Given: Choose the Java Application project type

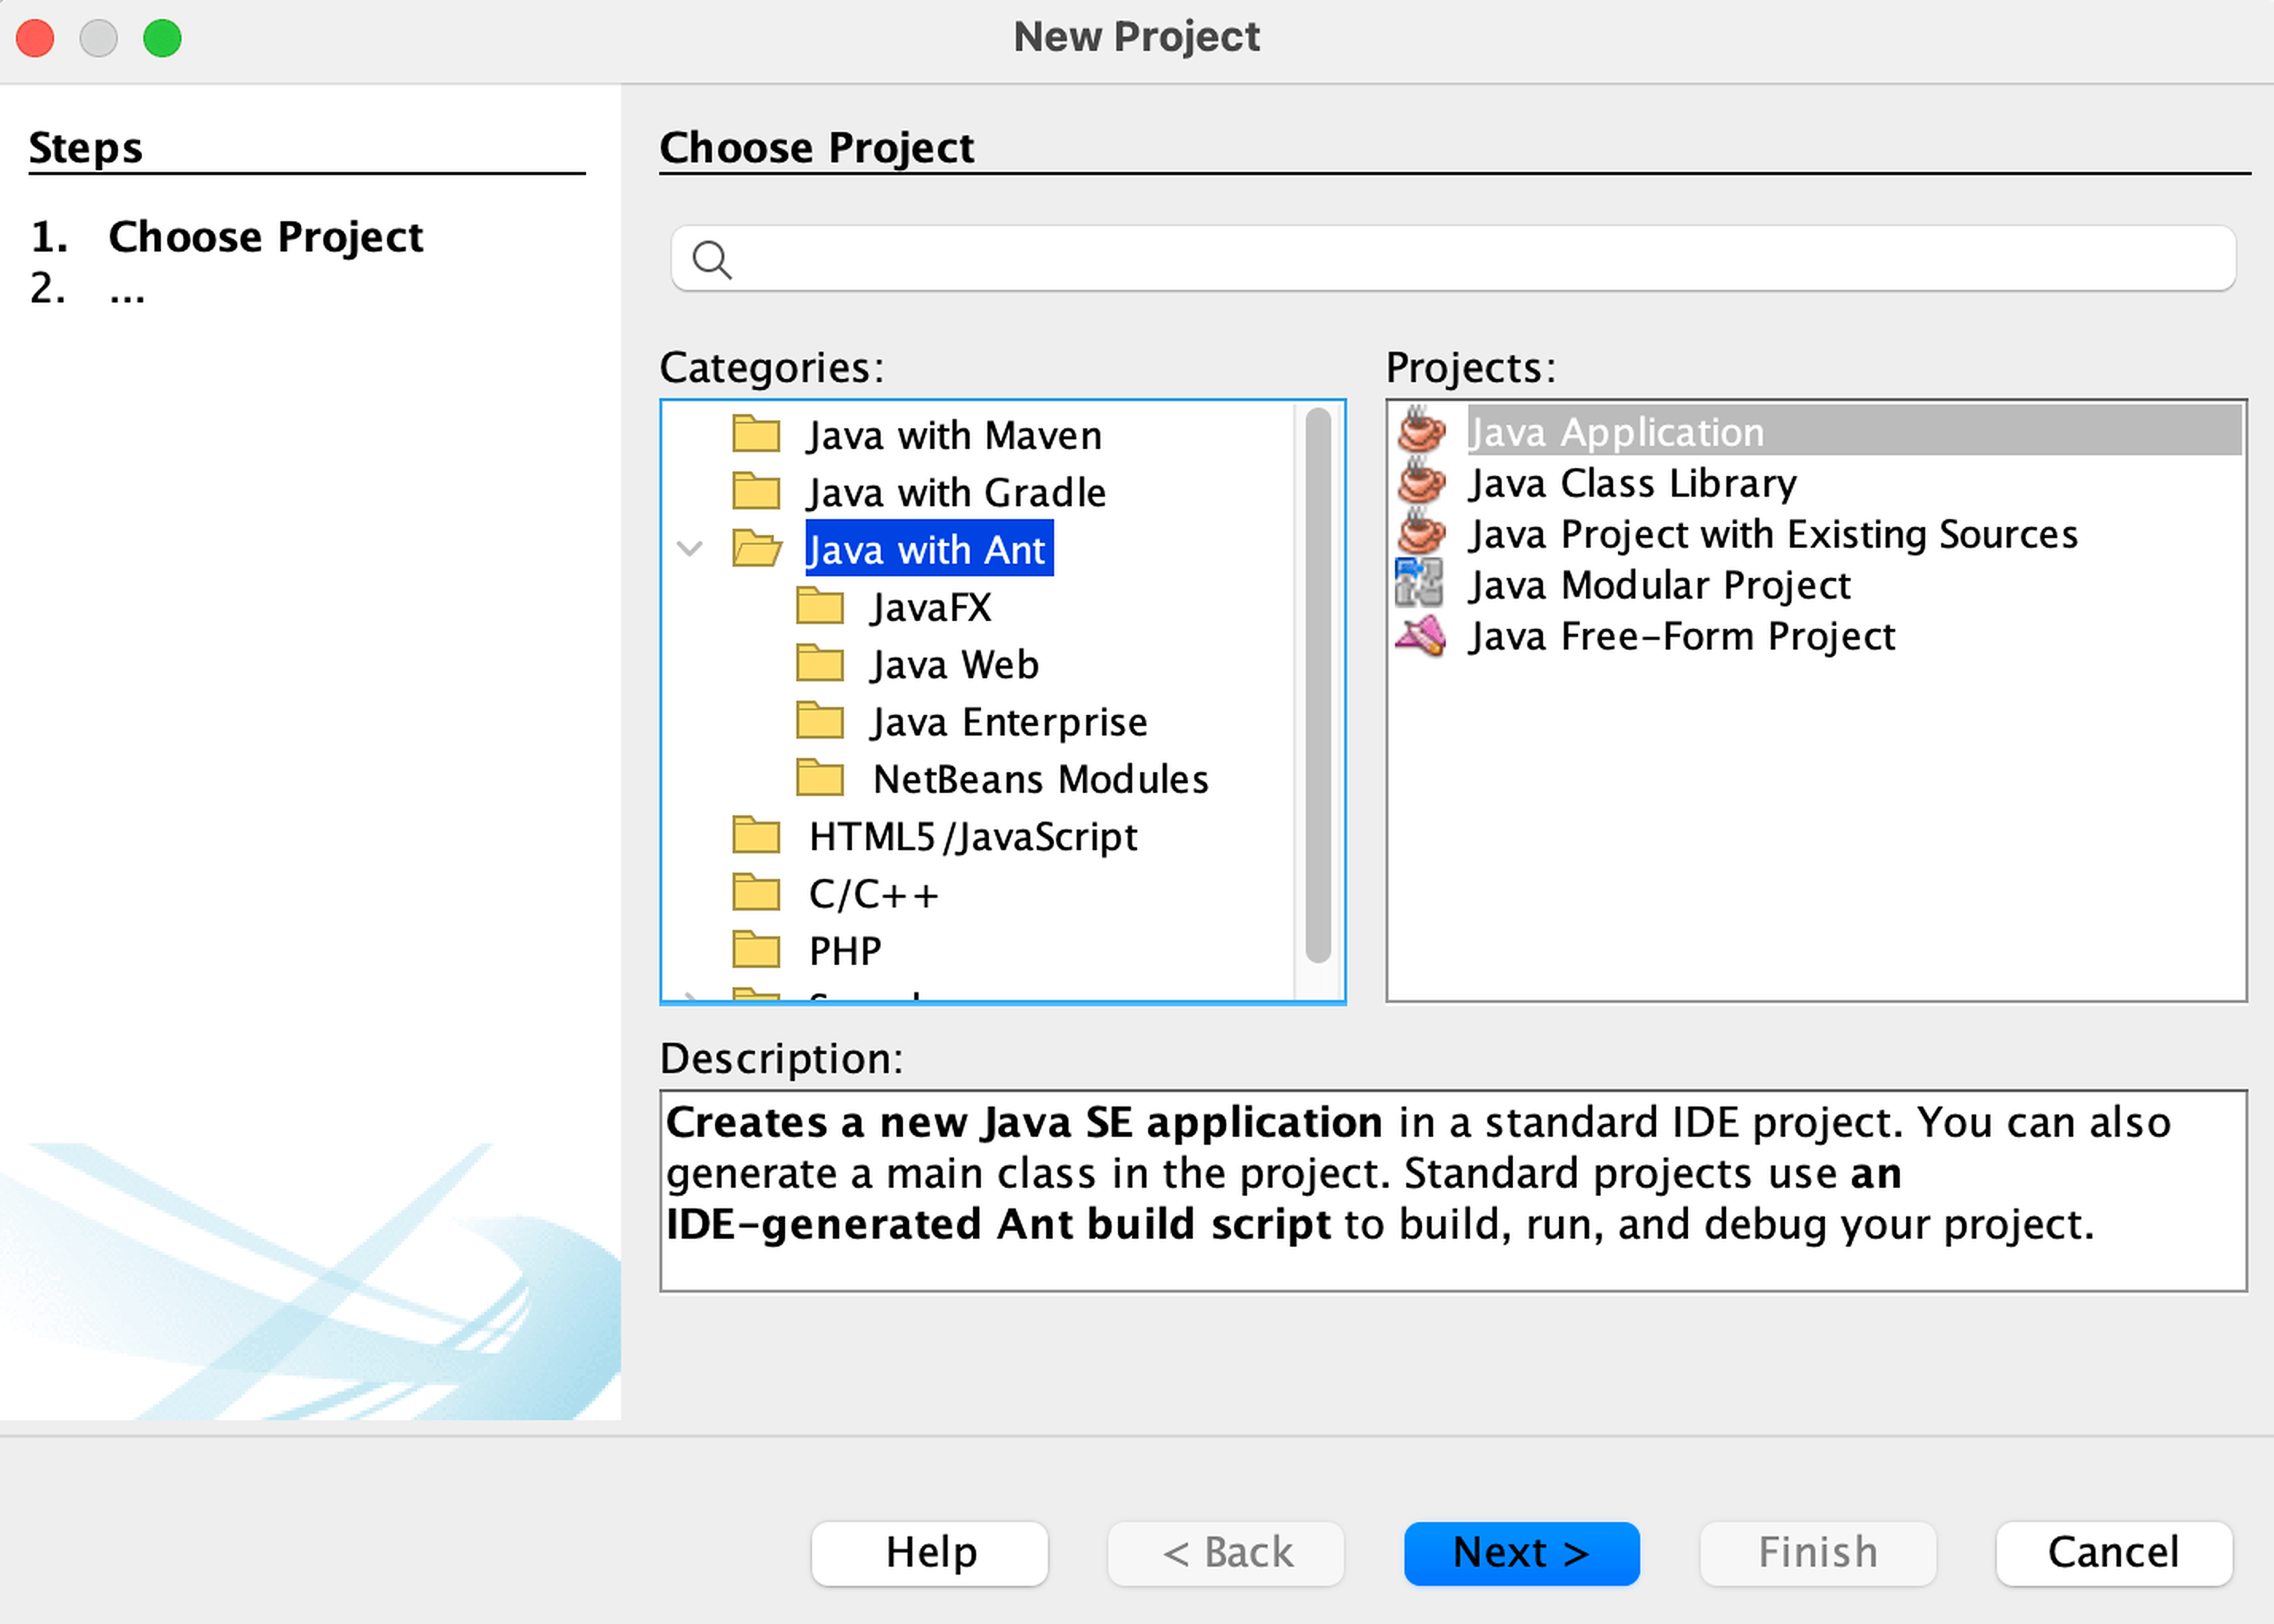Looking at the screenshot, I should [x=1854, y=432].
